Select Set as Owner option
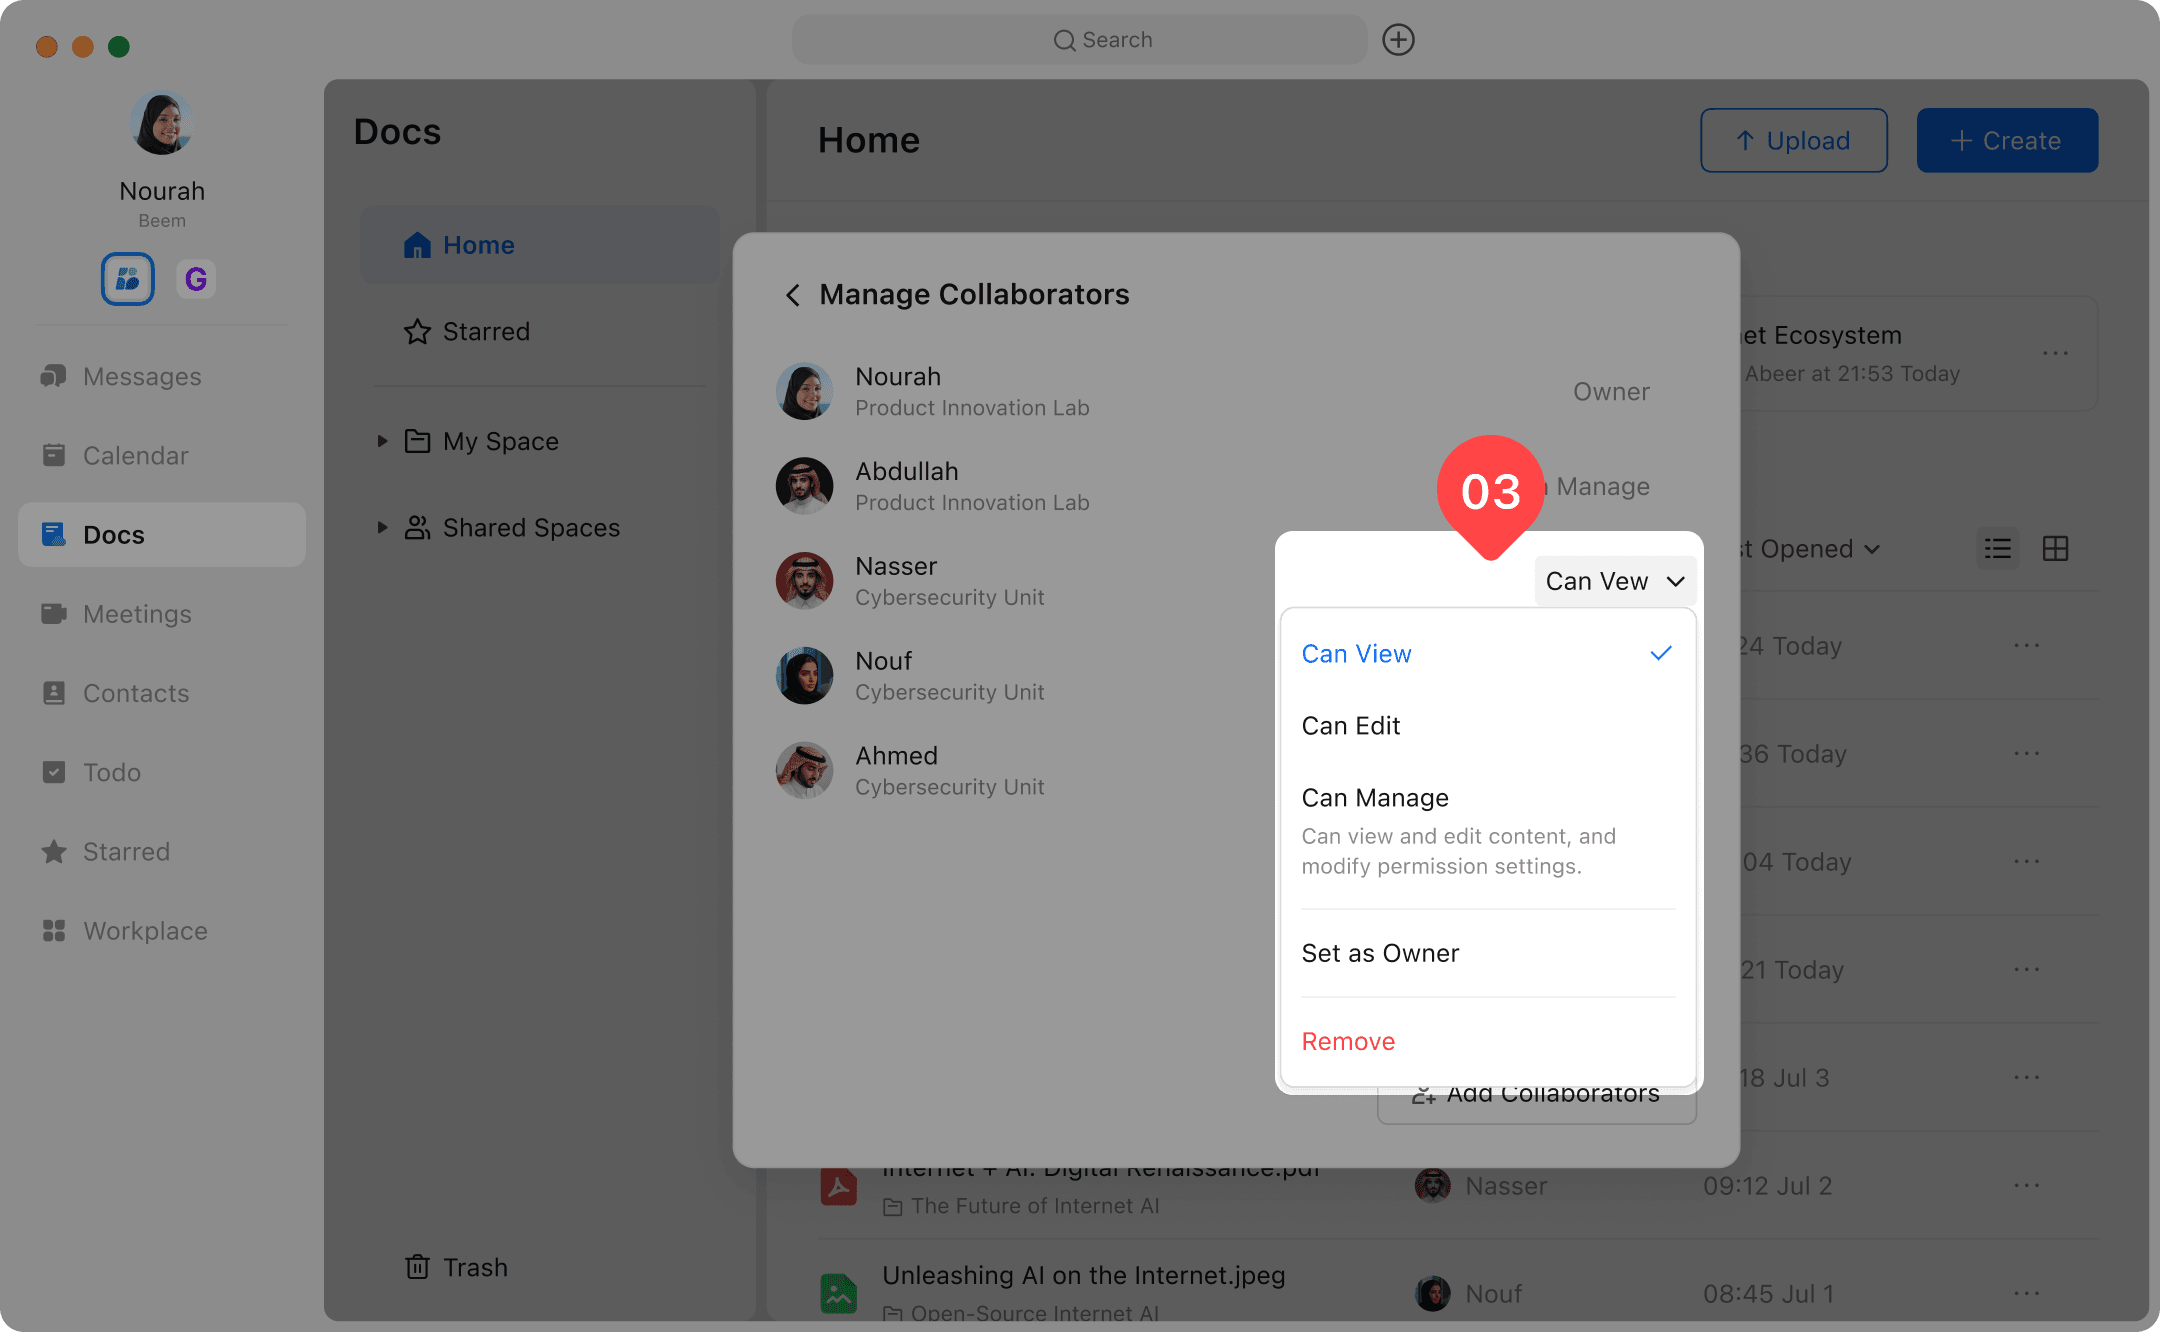Screen dimensions: 2160x1332 pos(1380,953)
